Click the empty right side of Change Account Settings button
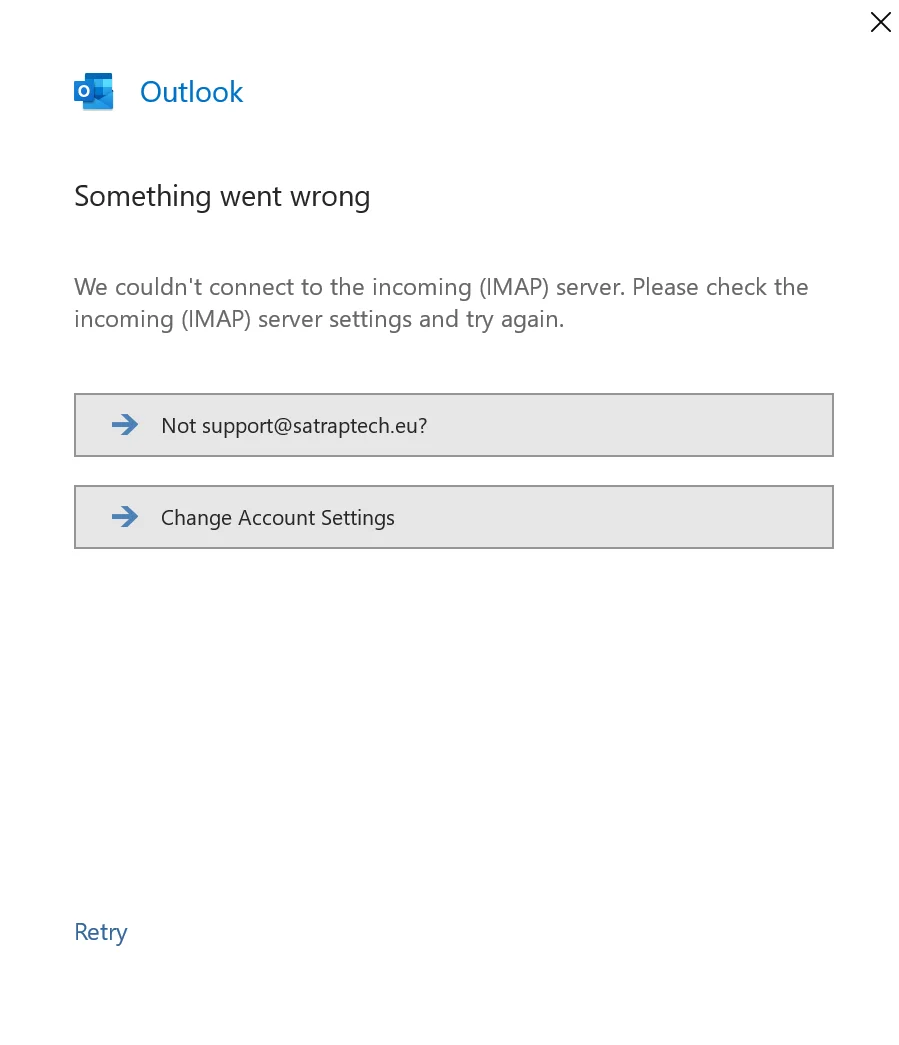899x1045 pixels. coord(613,517)
